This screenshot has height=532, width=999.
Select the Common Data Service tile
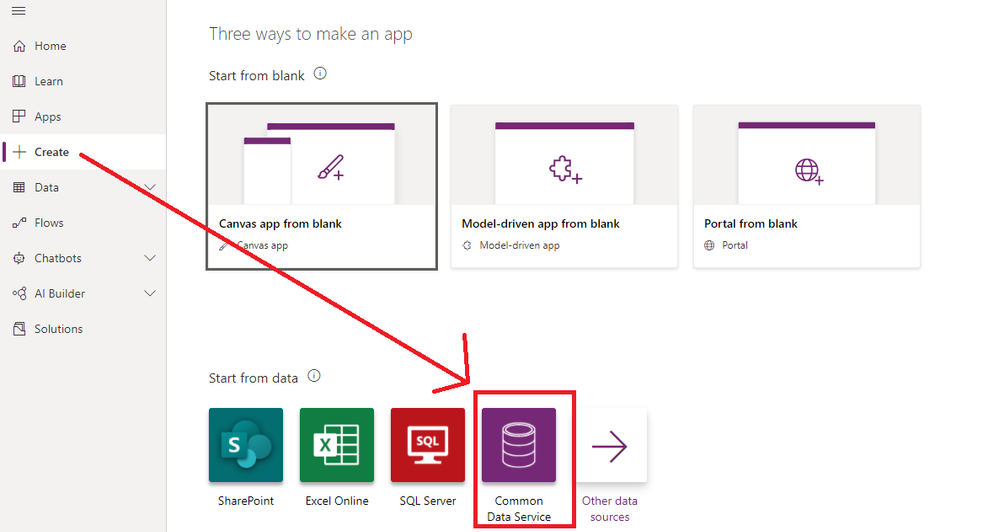tap(519, 445)
